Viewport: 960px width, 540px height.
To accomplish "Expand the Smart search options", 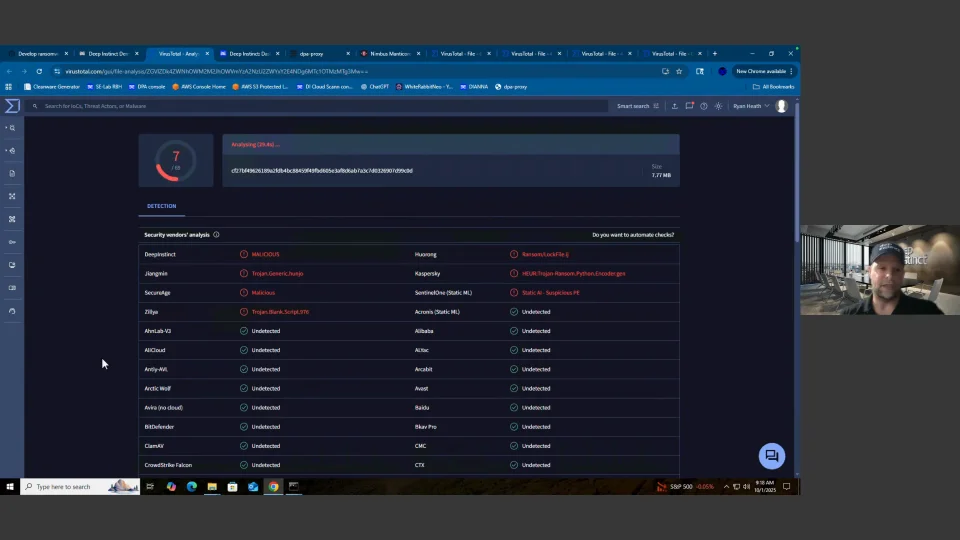I will coord(638,106).
